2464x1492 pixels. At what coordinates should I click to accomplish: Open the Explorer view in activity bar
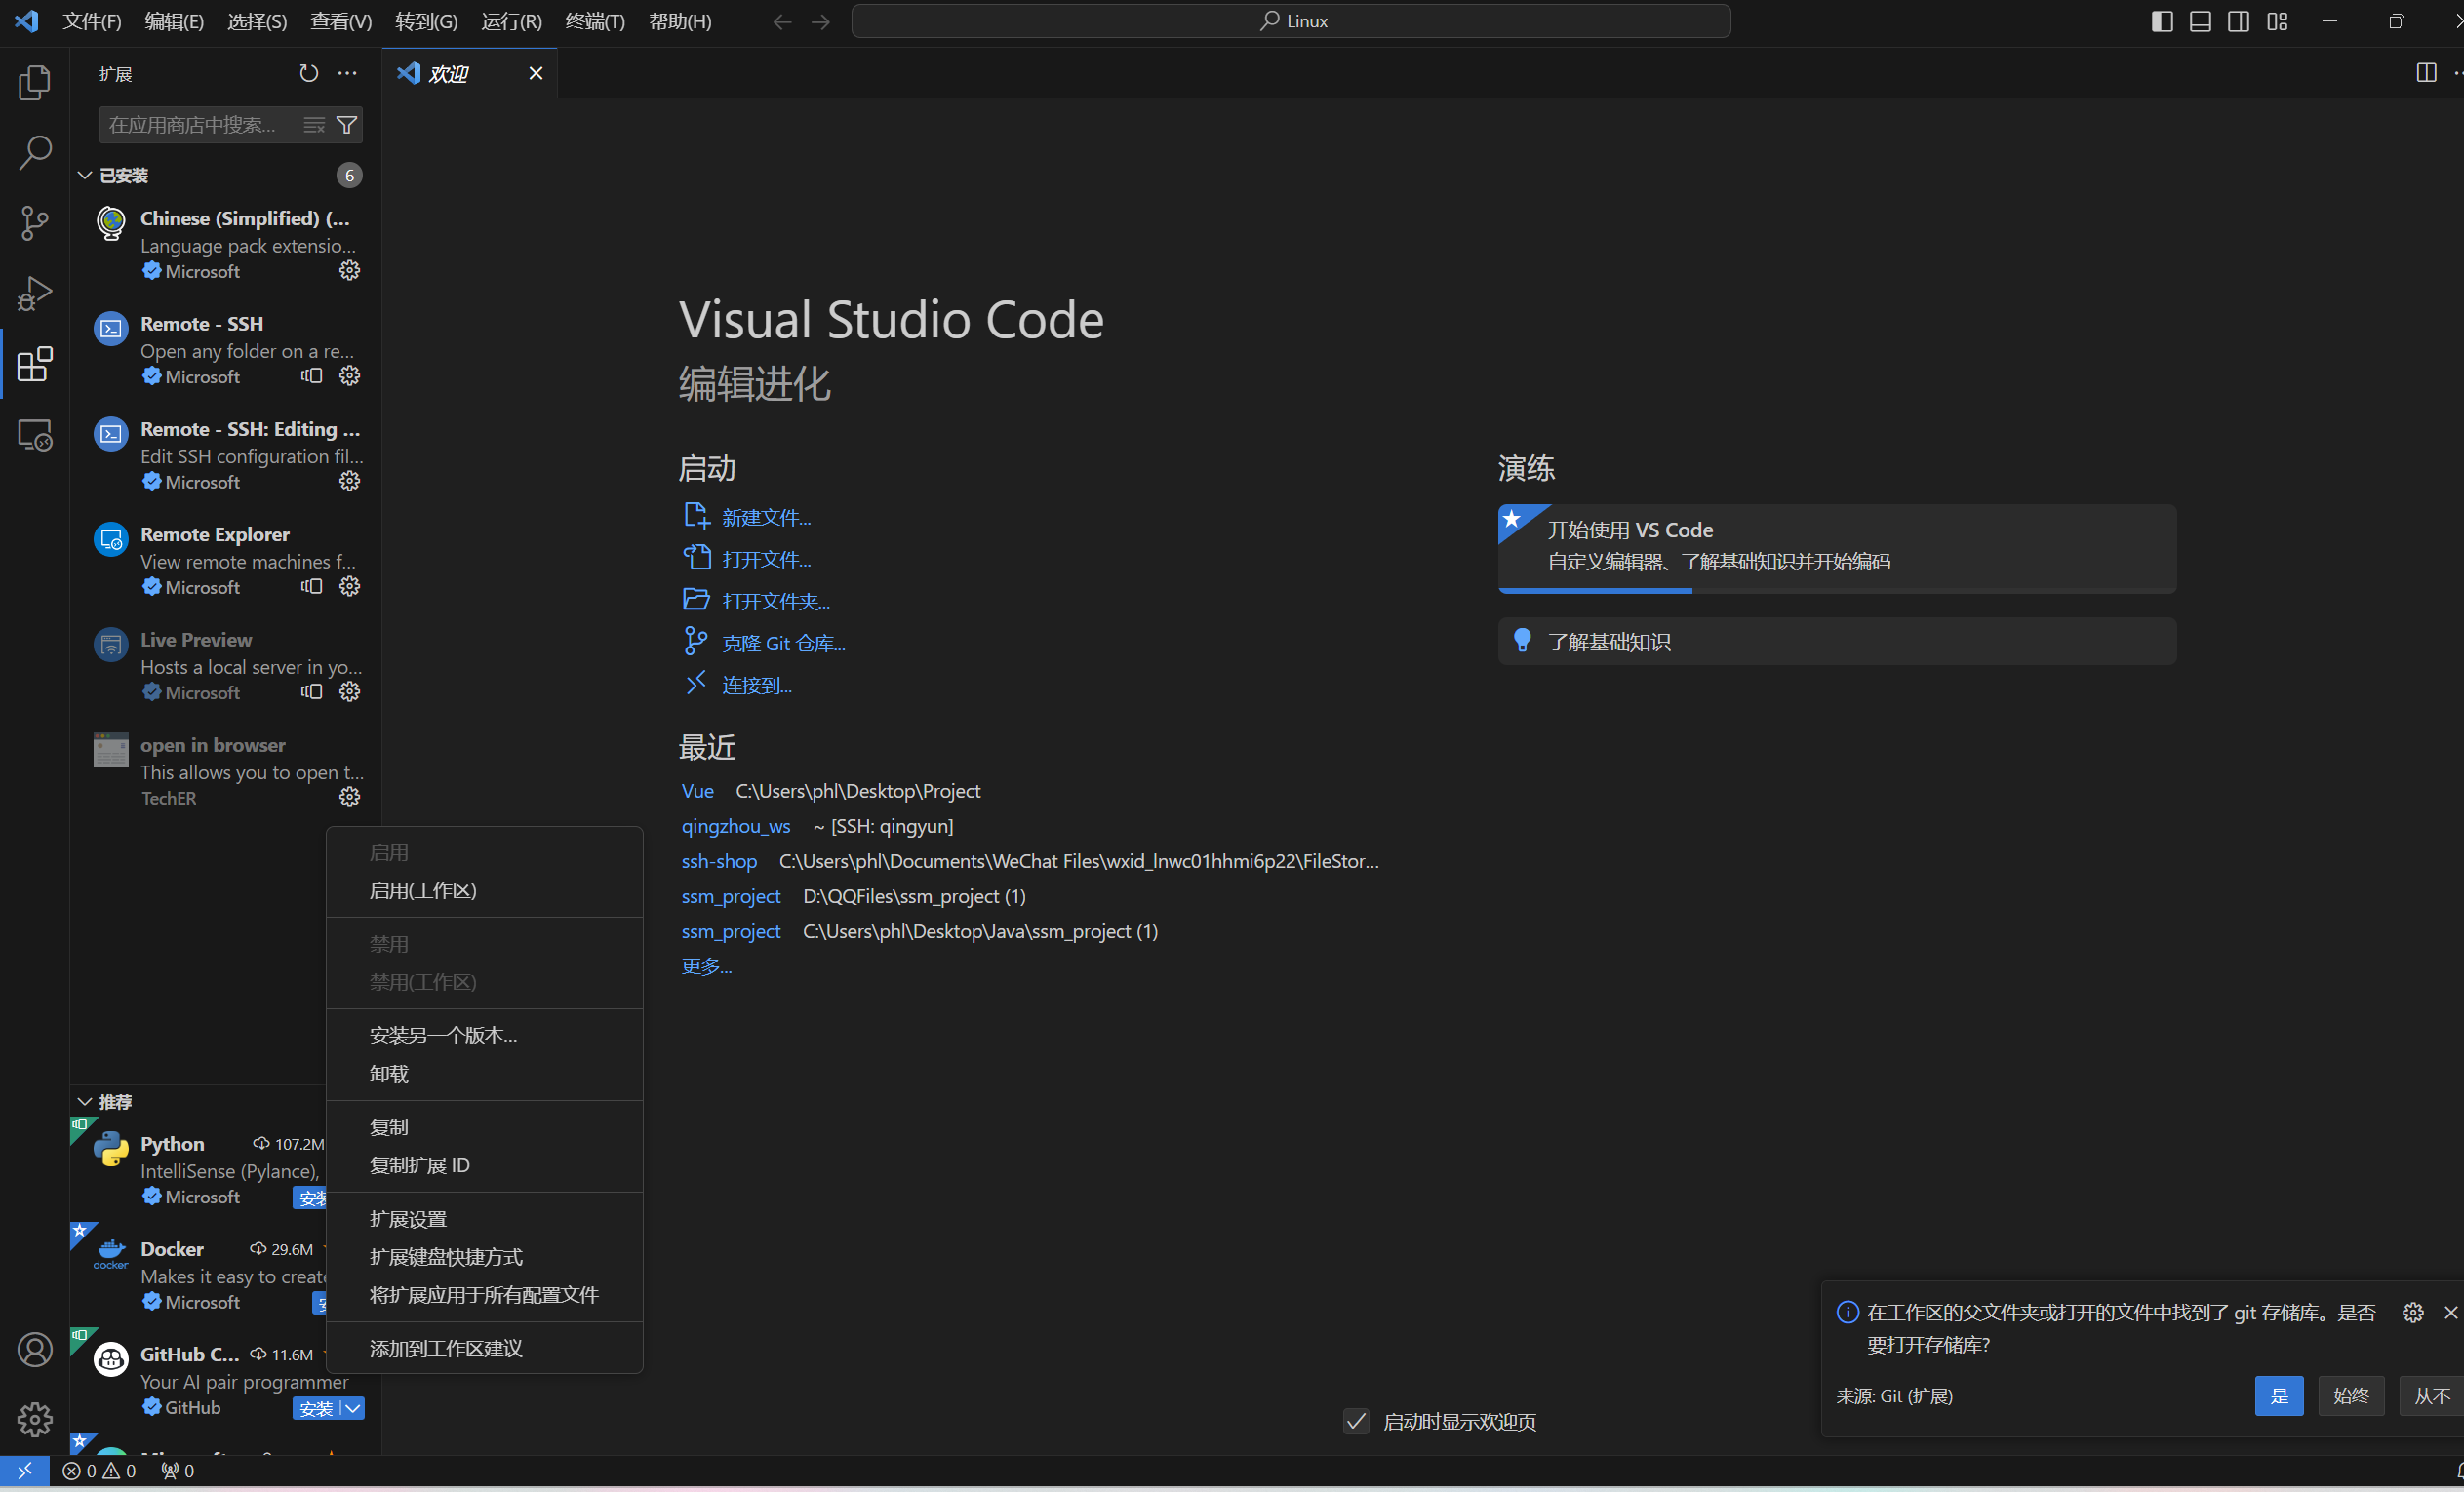coord(35,82)
